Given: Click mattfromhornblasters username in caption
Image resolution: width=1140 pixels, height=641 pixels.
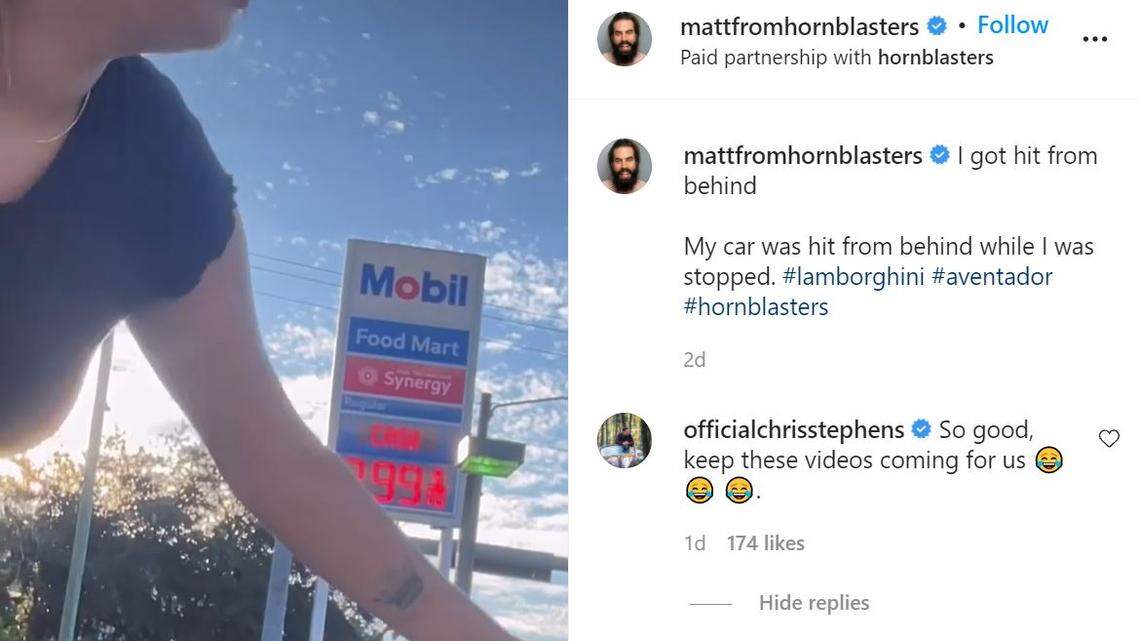Looking at the screenshot, I should [803, 156].
